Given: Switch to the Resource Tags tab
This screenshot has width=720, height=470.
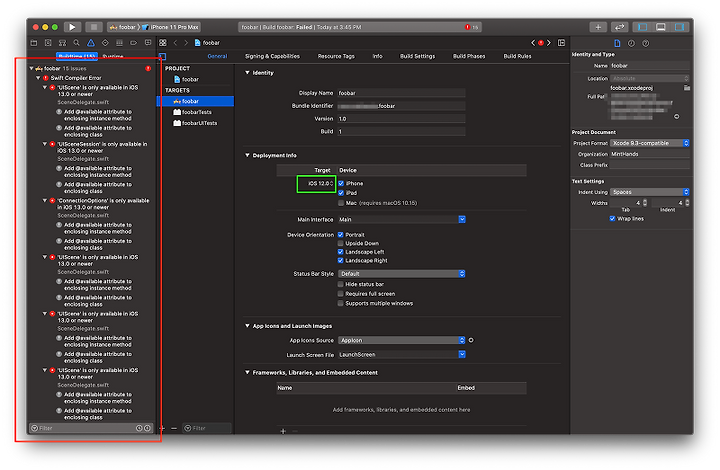Looking at the screenshot, I should pyautogui.click(x=336, y=56).
